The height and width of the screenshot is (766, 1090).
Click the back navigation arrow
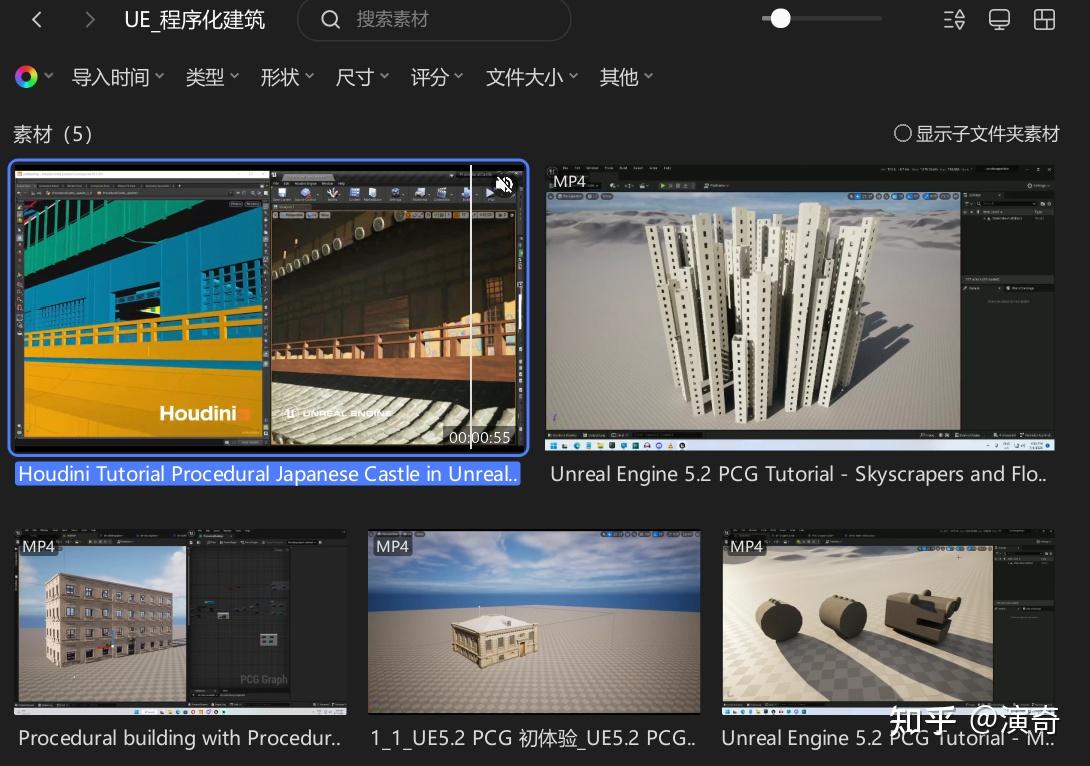click(x=37, y=19)
